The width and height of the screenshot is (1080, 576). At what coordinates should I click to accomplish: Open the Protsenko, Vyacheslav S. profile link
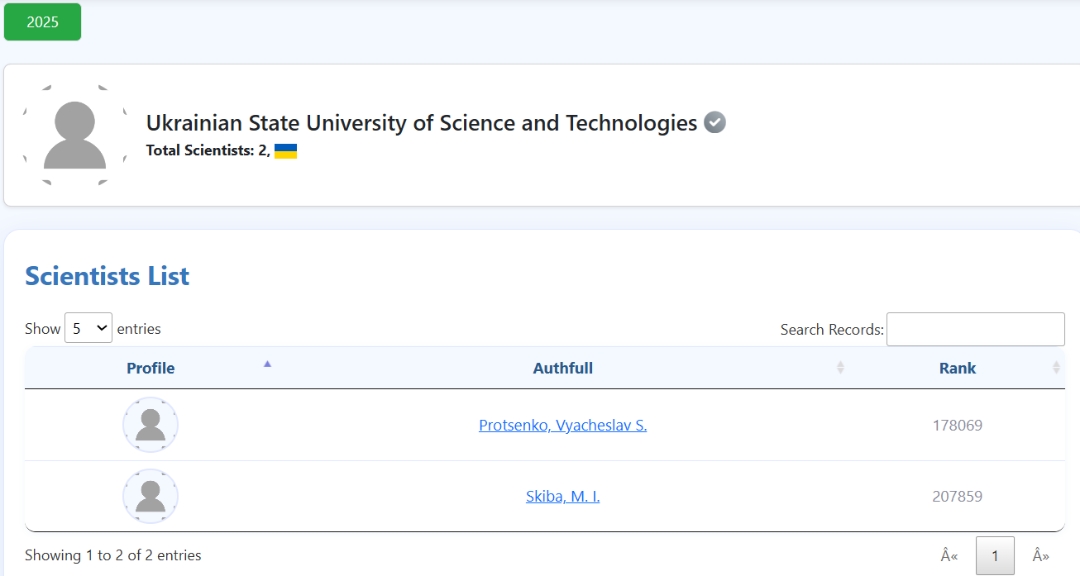[x=562, y=425]
